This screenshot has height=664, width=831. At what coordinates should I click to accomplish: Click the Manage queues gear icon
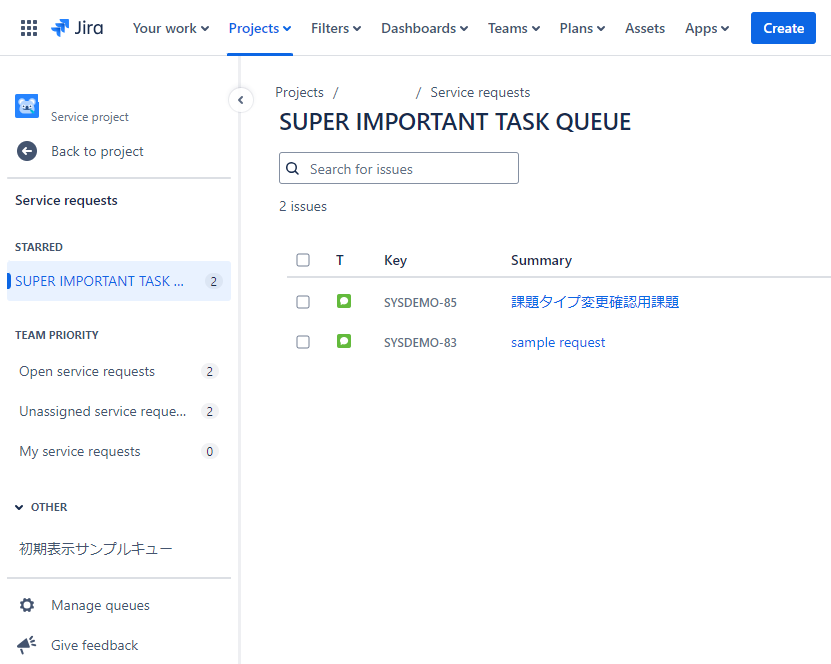[27, 605]
